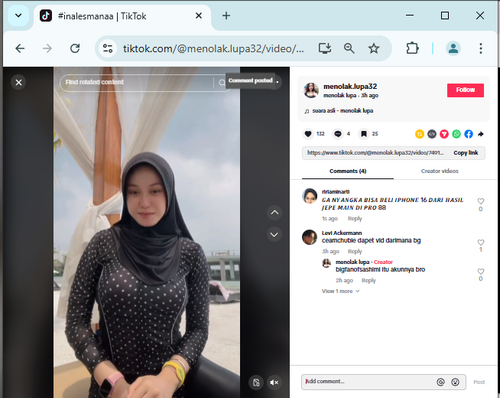
Task: Like the video with heart icon
Action: 308,134
